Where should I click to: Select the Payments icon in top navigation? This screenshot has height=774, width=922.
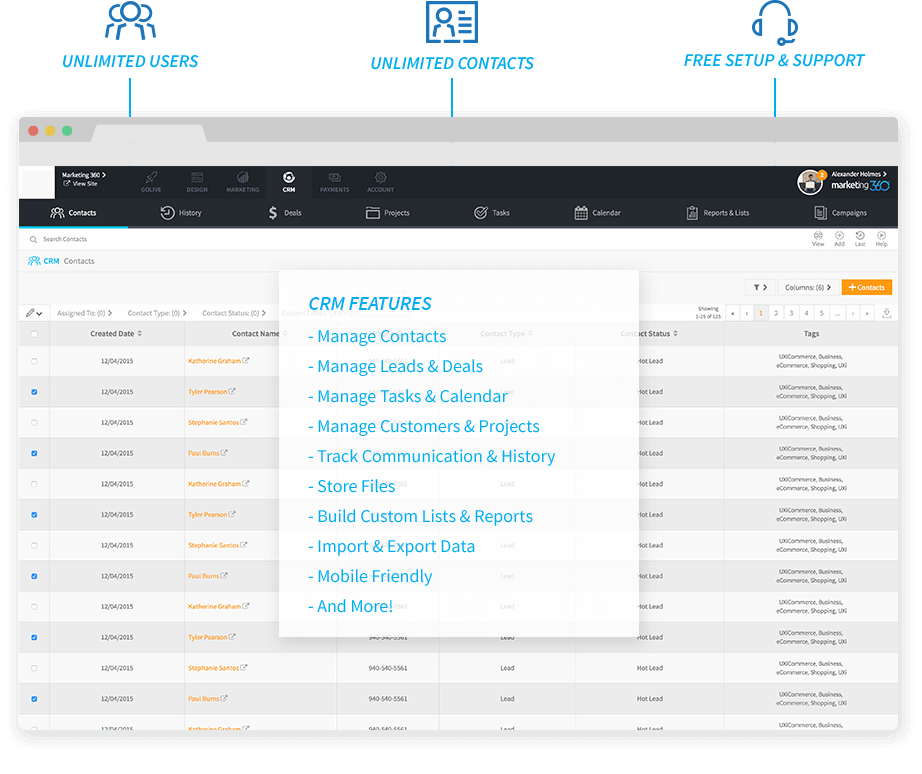(x=334, y=180)
